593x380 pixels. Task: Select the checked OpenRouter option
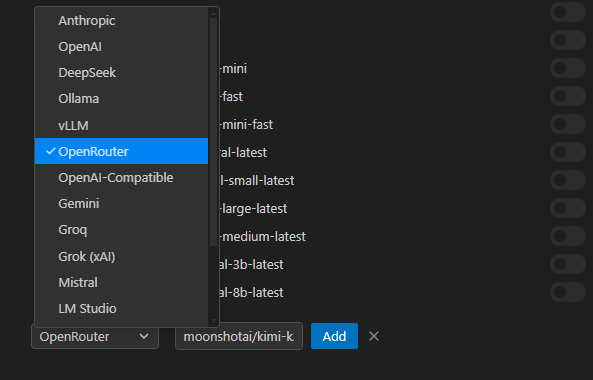(x=121, y=151)
